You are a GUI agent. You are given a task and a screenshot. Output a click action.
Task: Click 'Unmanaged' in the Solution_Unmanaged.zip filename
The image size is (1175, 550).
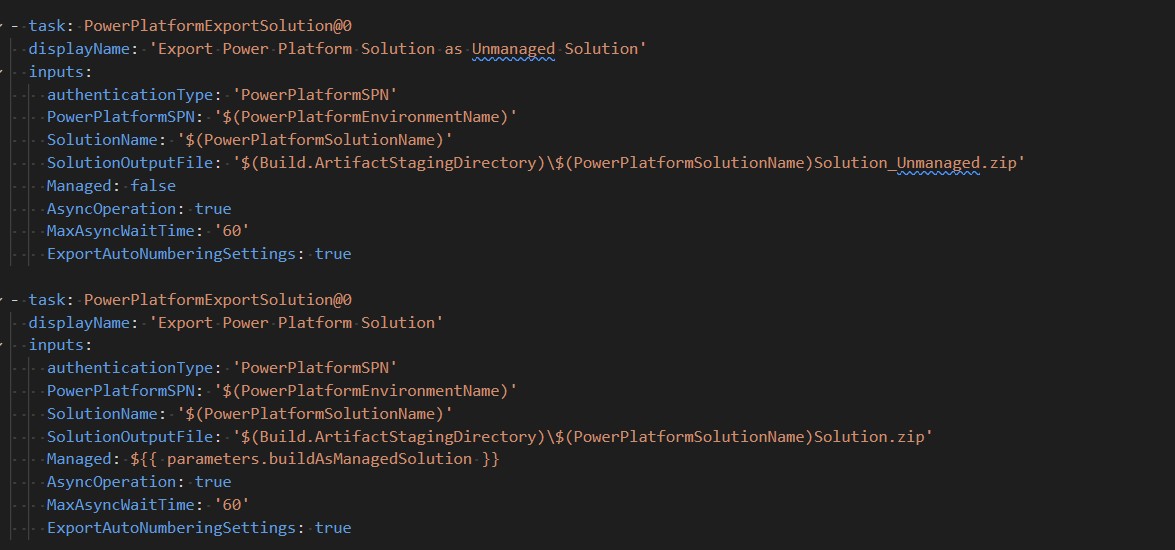(939, 163)
